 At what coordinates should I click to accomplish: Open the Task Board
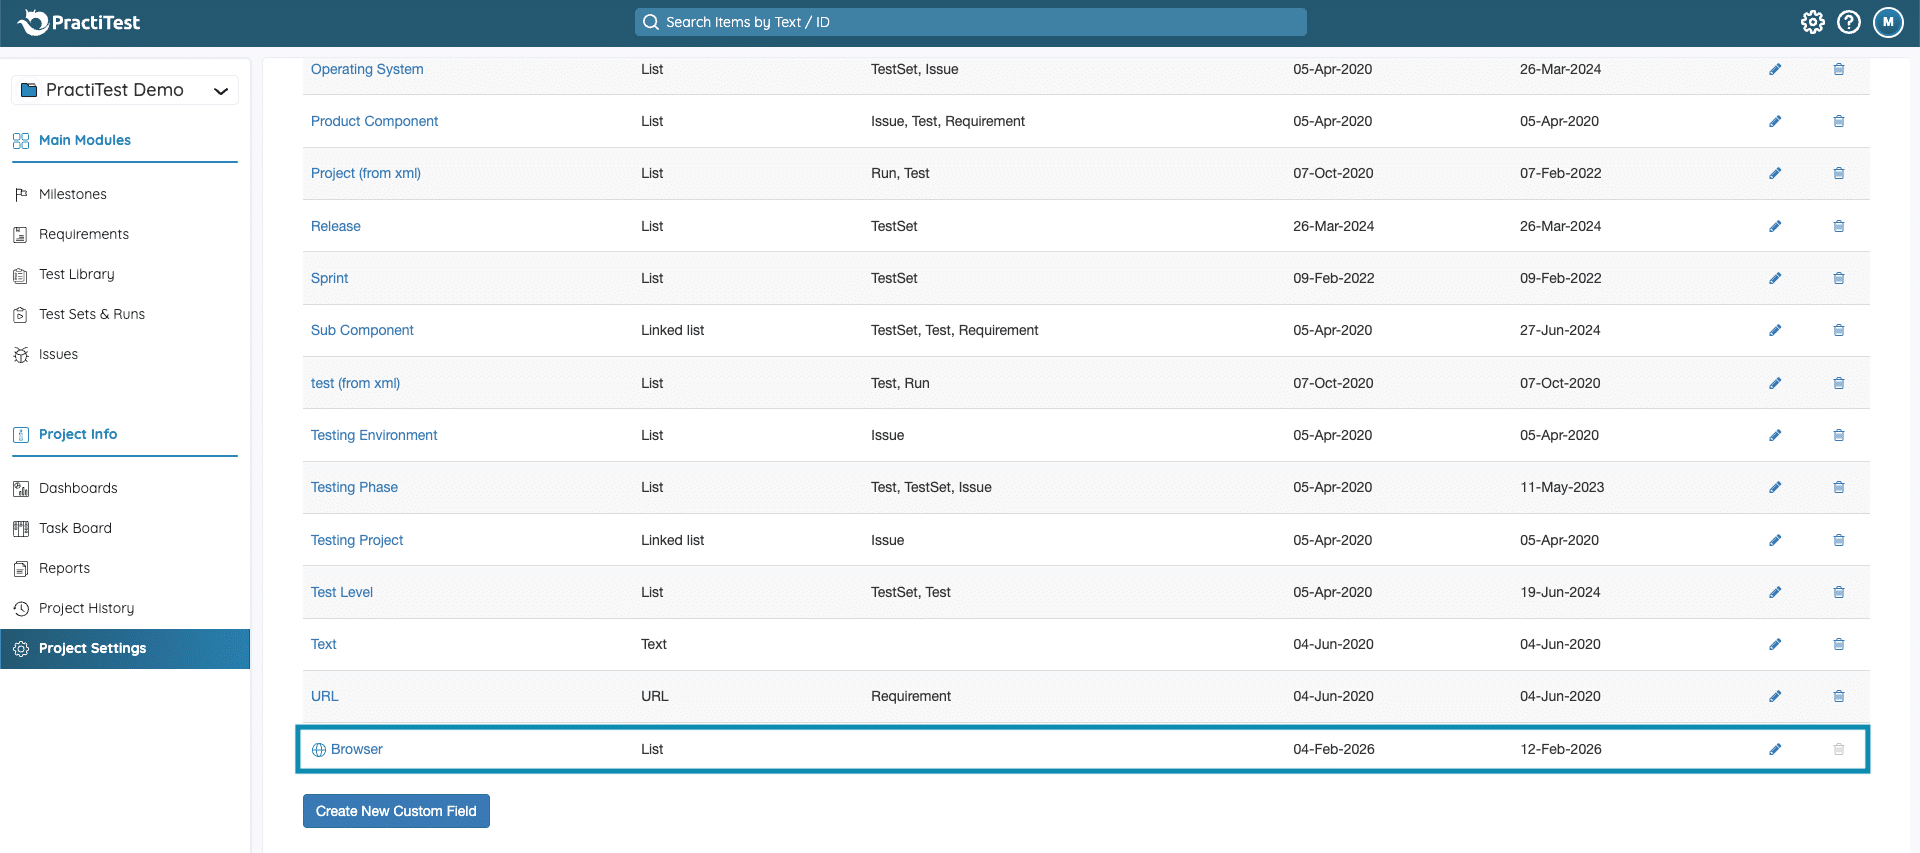click(75, 528)
